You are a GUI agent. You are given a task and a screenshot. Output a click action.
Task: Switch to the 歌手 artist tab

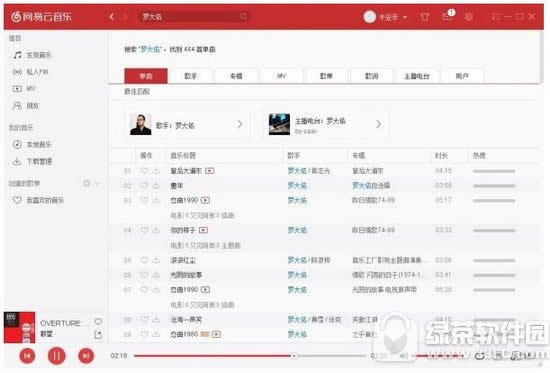(191, 76)
